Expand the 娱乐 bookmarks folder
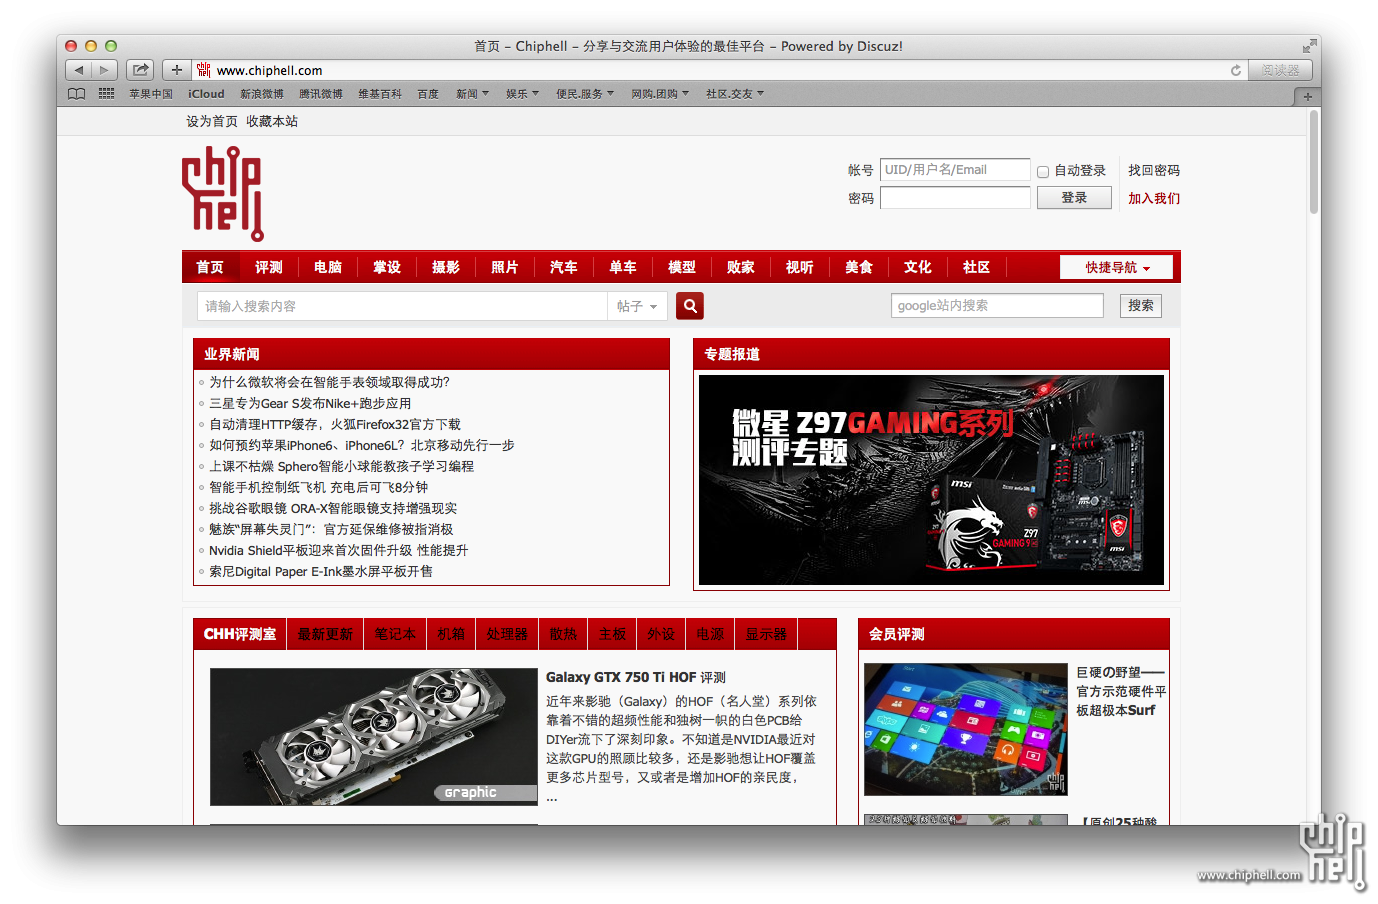Image resolution: width=1378 pixels, height=904 pixels. tap(522, 94)
